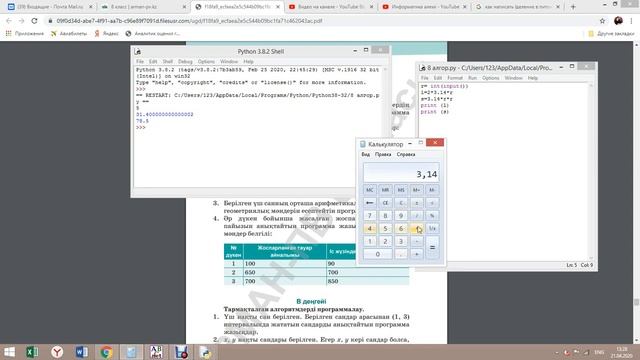The width and height of the screenshot is (640, 360).
Task: Click MC memory clear calculator button
Action: (369, 190)
